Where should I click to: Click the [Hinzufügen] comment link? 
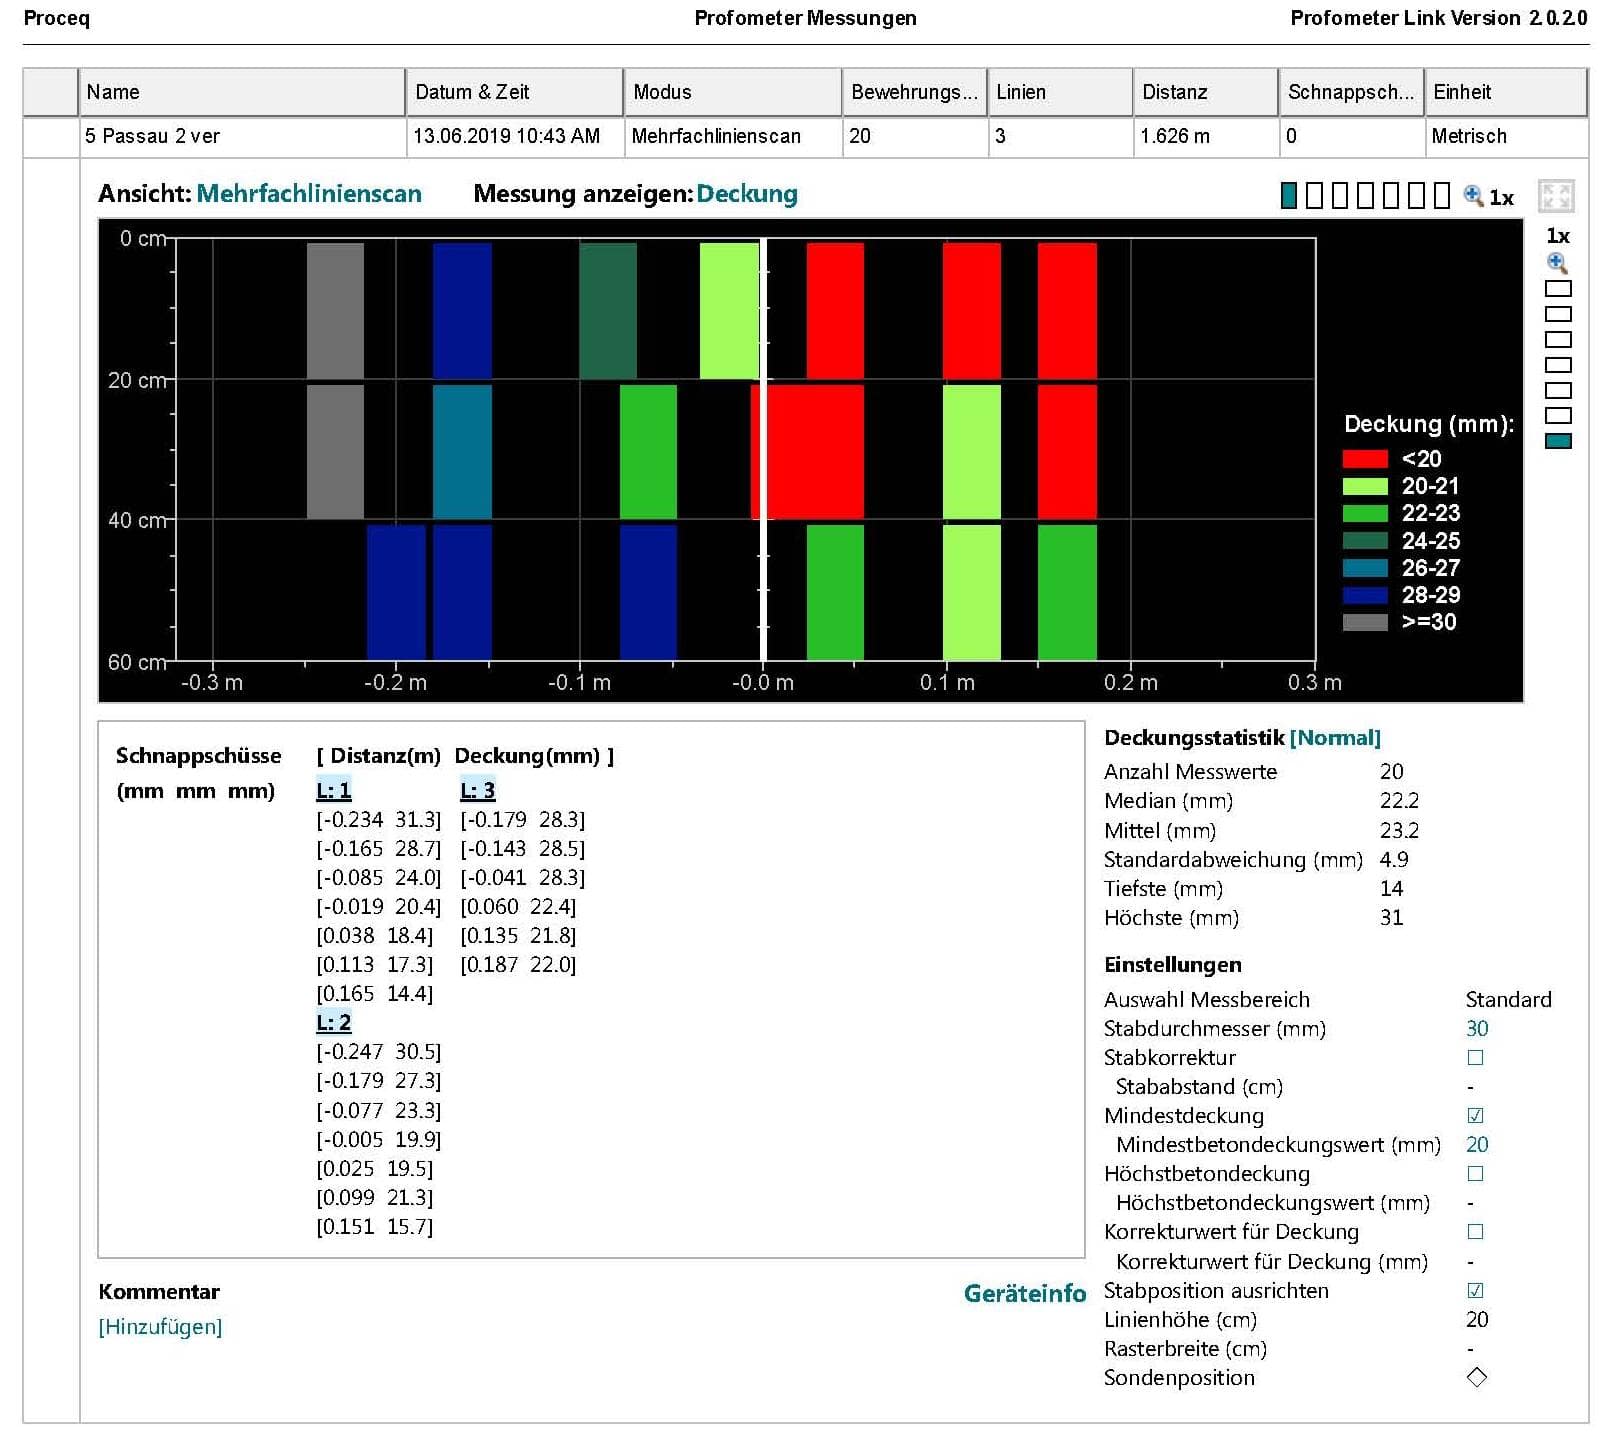pos(160,1326)
